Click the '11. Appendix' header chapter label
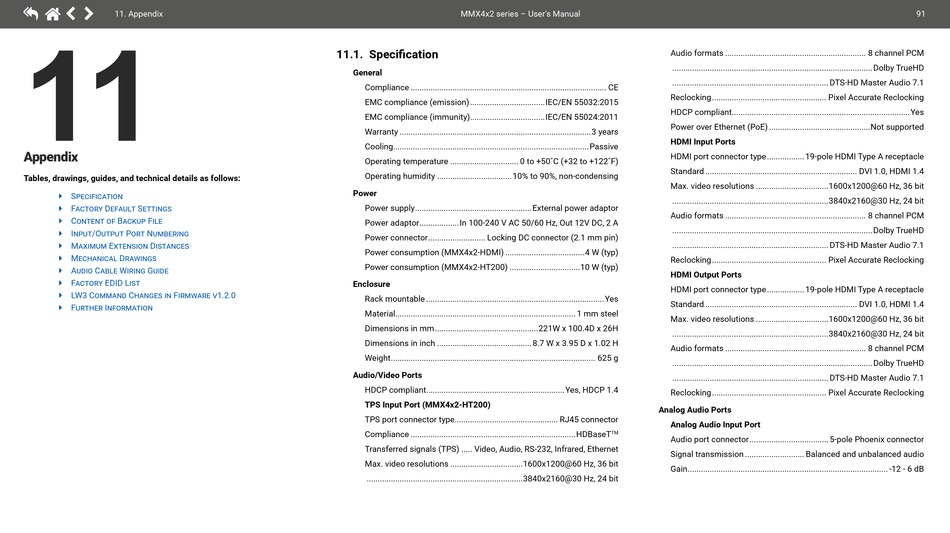Viewport: 950px width, 533px height. pyautogui.click(x=139, y=14)
